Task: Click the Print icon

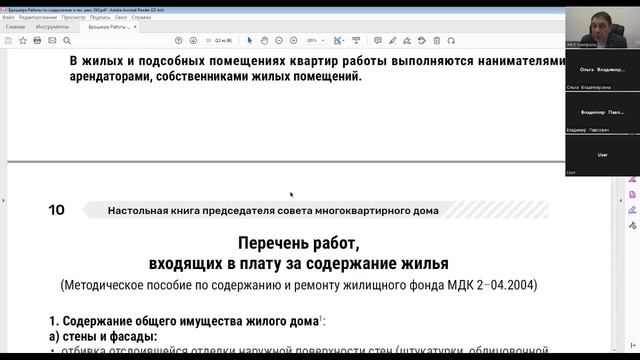Action: pyautogui.click(x=37, y=40)
